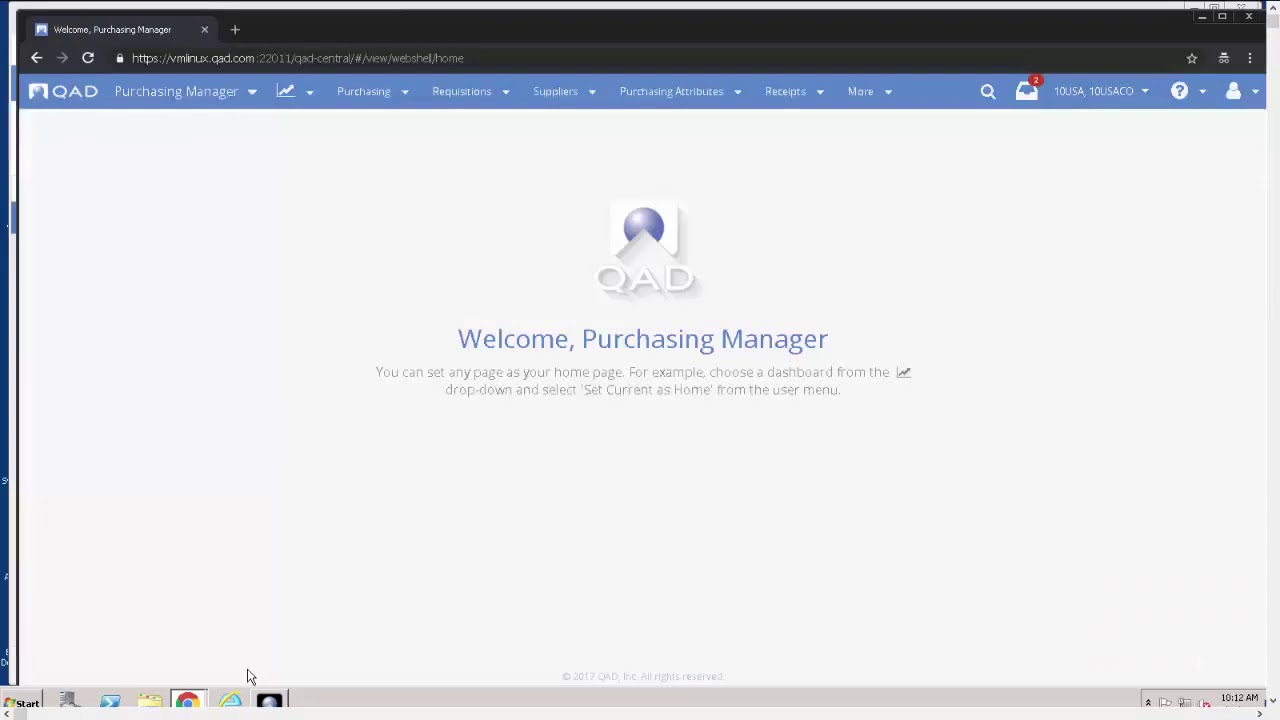
Task: Expand the help menu arrow
Action: 1203,92
